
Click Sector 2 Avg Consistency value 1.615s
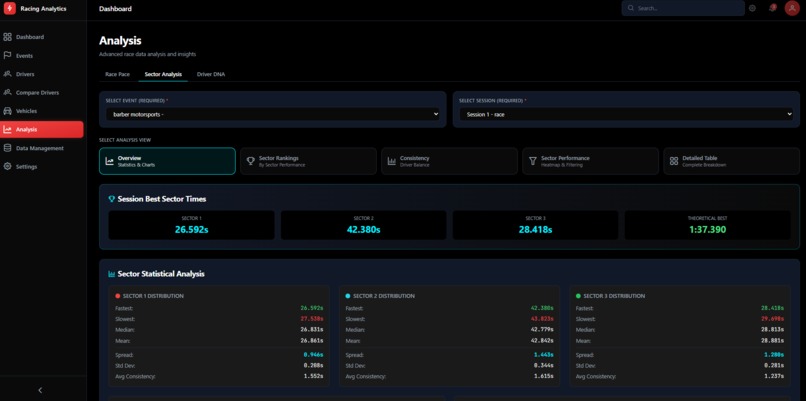(x=543, y=376)
